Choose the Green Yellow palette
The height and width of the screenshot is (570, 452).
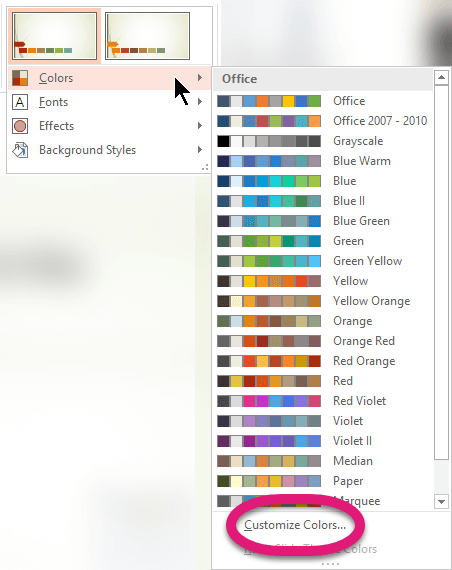click(x=323, y=261)
